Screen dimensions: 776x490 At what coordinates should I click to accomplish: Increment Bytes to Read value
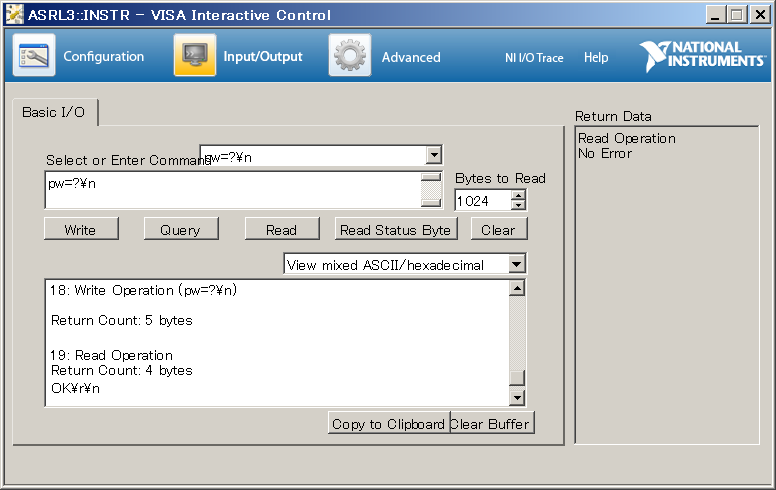pyautogui.click(x=518, y=196)
